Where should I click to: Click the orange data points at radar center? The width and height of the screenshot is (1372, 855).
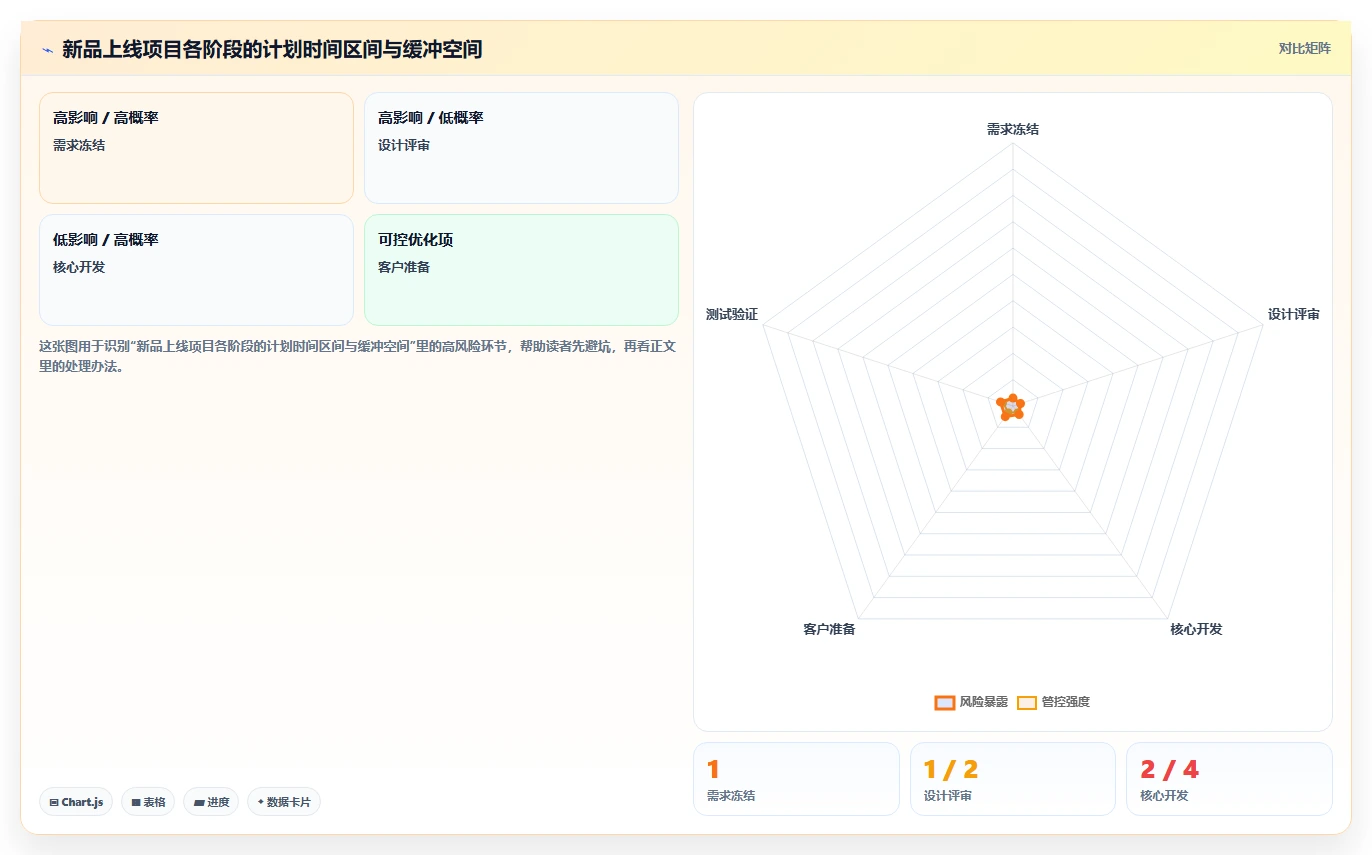point(1012,407)
